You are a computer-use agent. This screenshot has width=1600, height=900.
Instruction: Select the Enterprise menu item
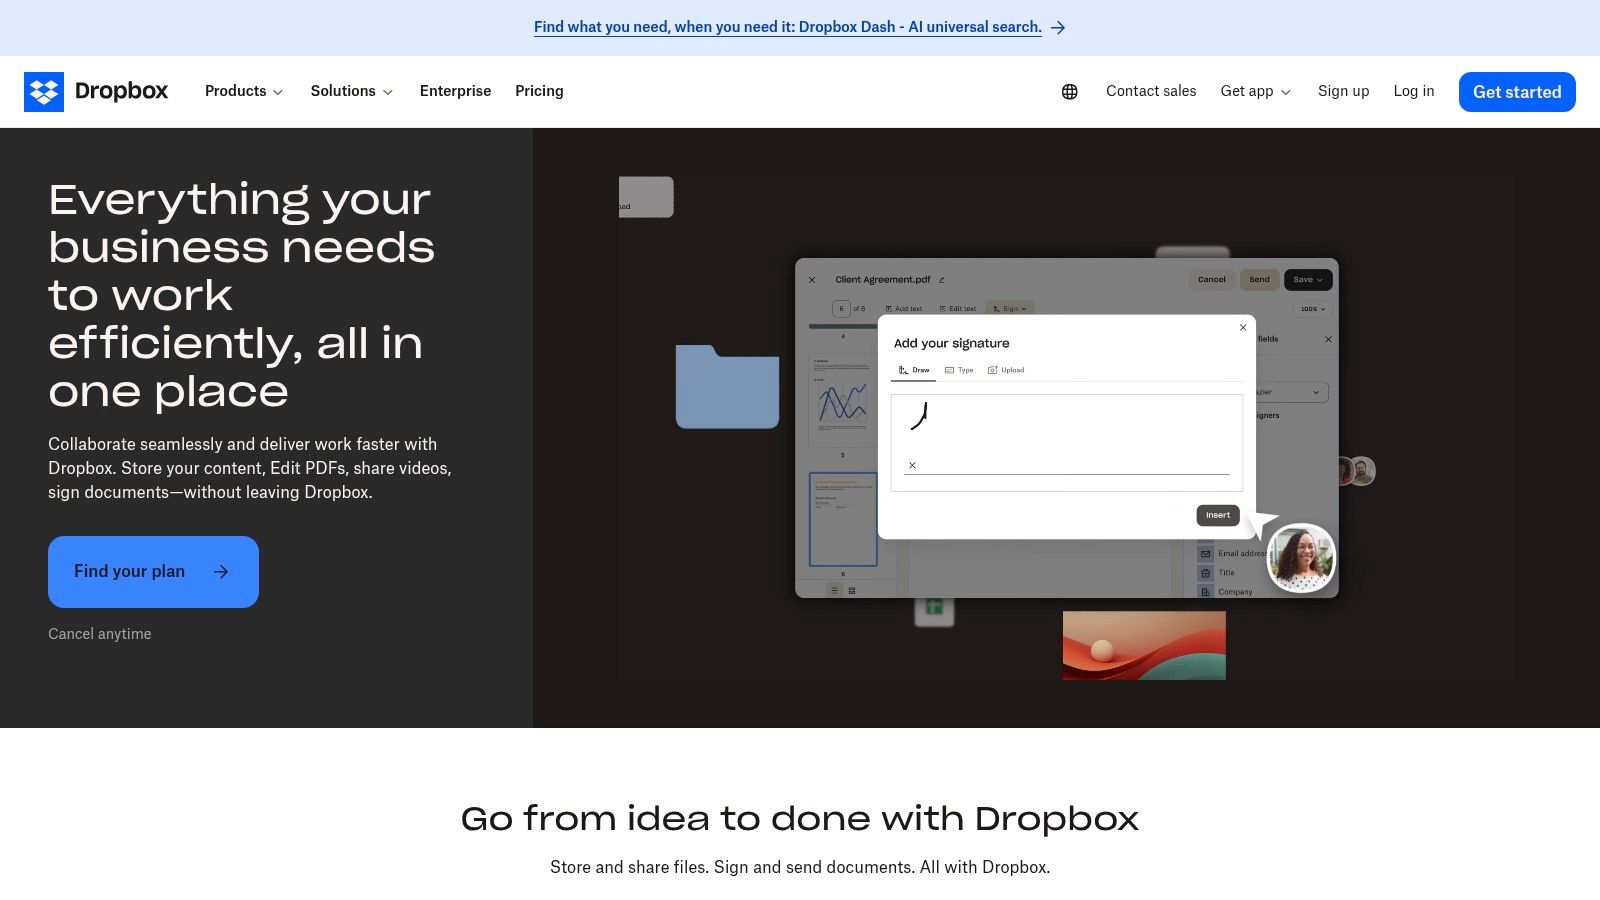coord(455,91)
